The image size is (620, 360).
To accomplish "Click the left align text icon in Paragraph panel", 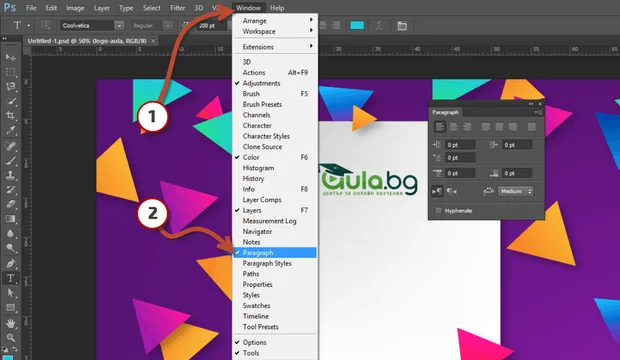I will click(x=440, y=127).
